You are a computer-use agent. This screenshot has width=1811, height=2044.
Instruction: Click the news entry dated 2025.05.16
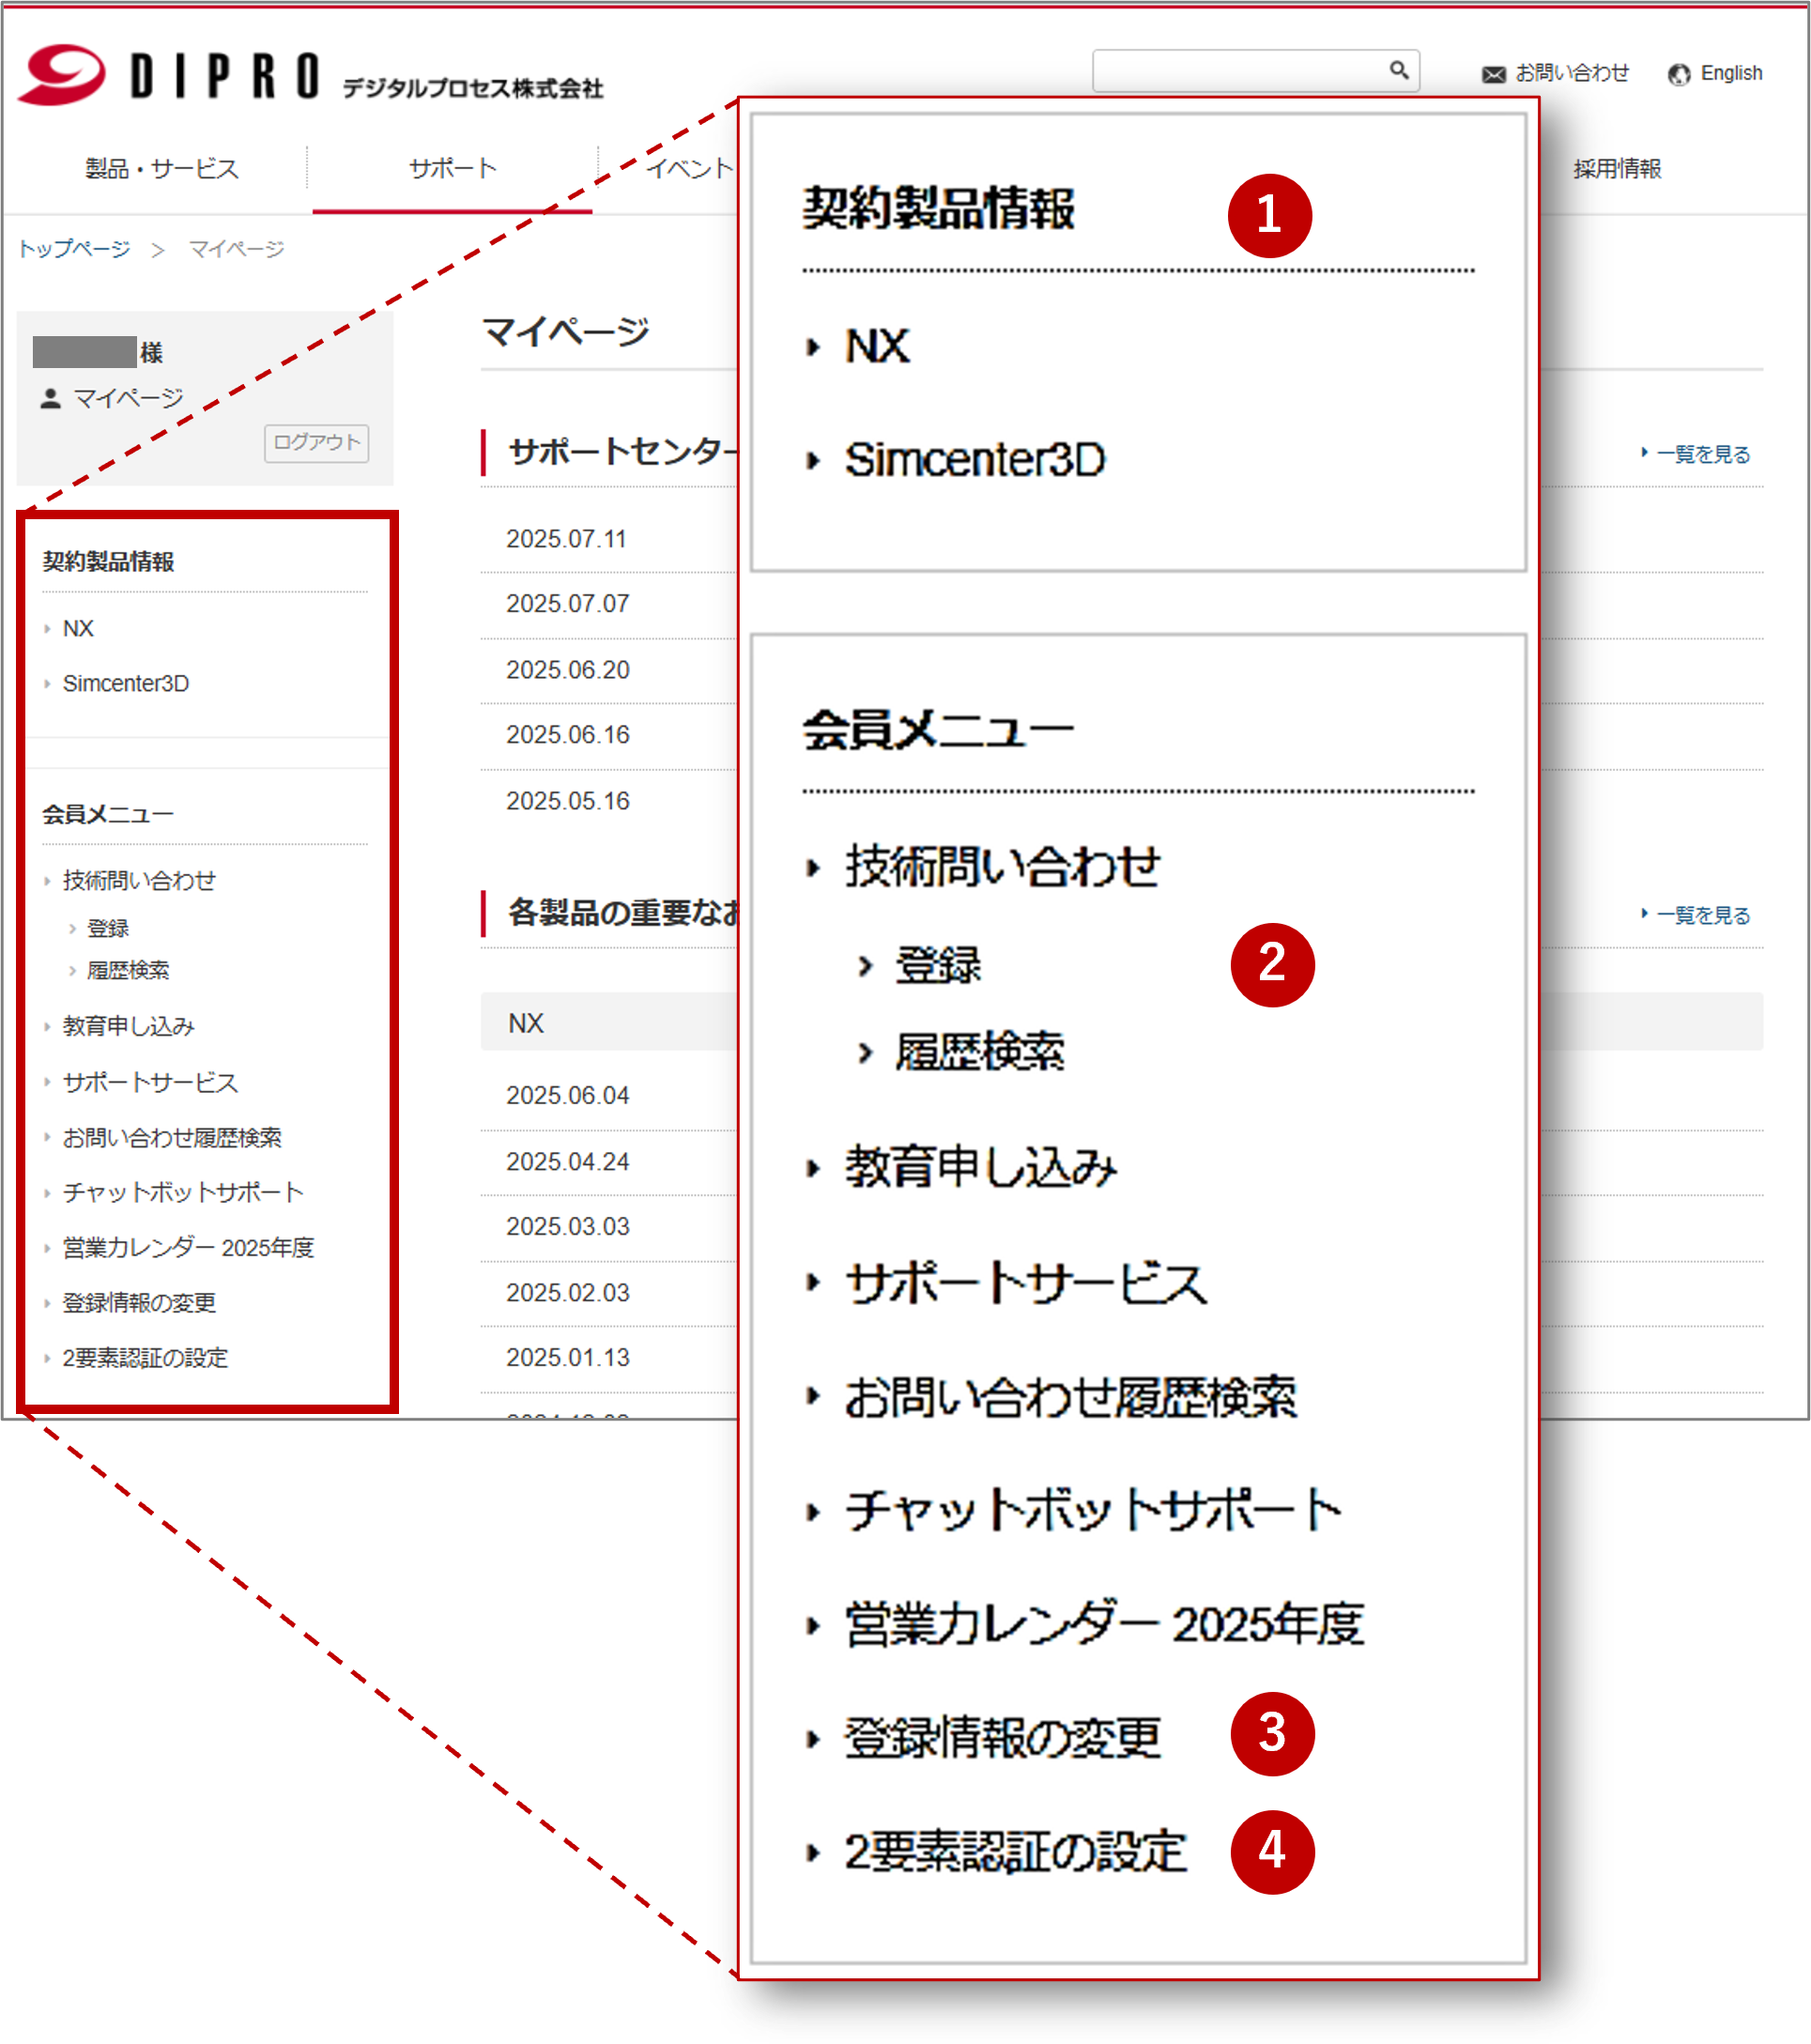568,801
